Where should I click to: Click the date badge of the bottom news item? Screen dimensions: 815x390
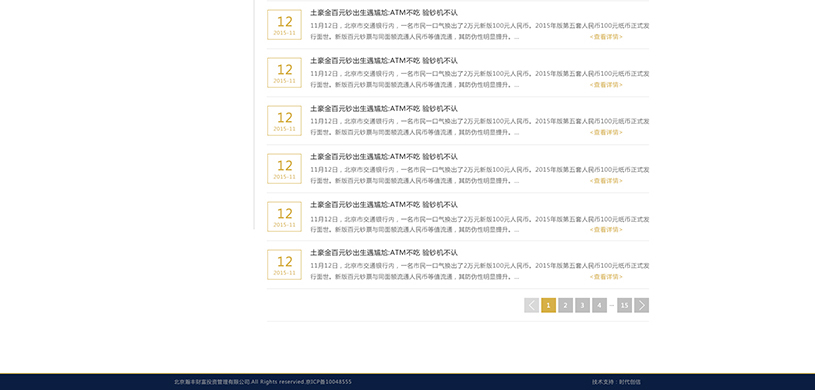[284, 265]
